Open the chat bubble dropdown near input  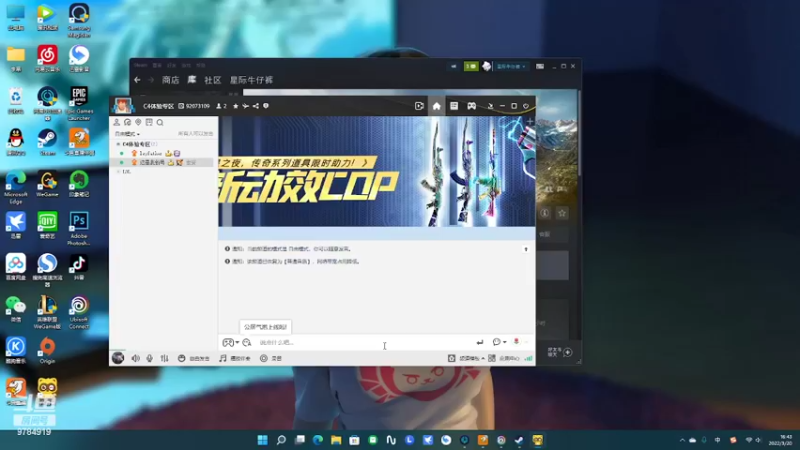point(499,342)
